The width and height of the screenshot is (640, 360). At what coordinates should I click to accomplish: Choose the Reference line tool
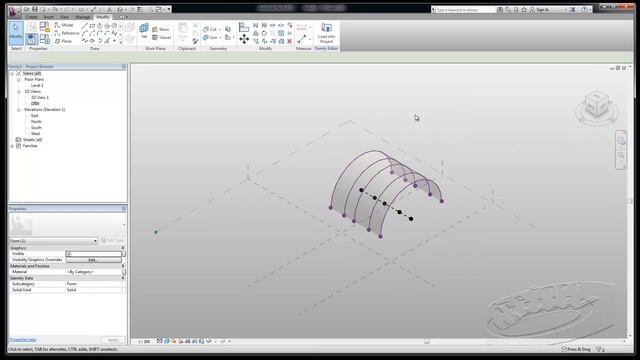(x=67, y=33)
